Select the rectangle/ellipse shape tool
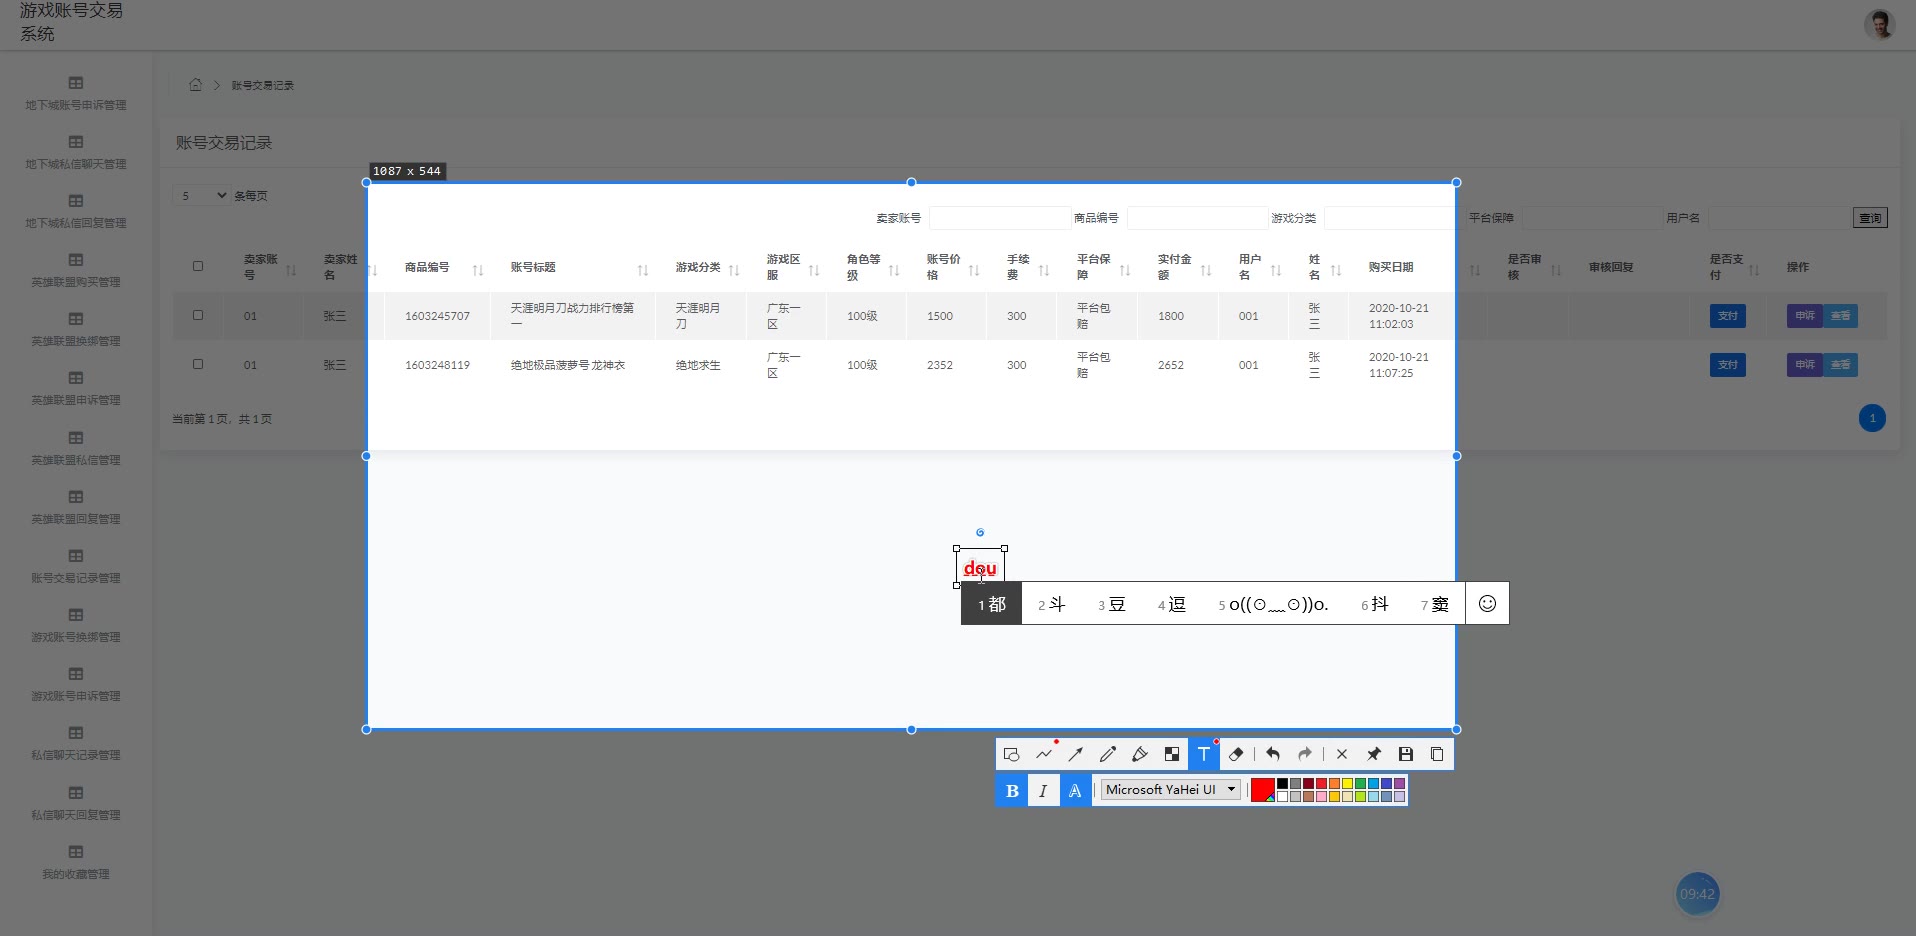1916x936 pixels. [1011, 754]
